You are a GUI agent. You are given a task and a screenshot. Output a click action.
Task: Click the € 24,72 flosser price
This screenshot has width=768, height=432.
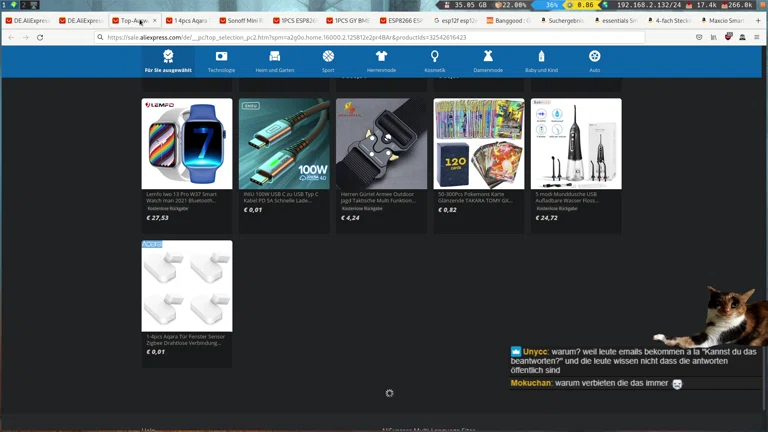(547, 218)
